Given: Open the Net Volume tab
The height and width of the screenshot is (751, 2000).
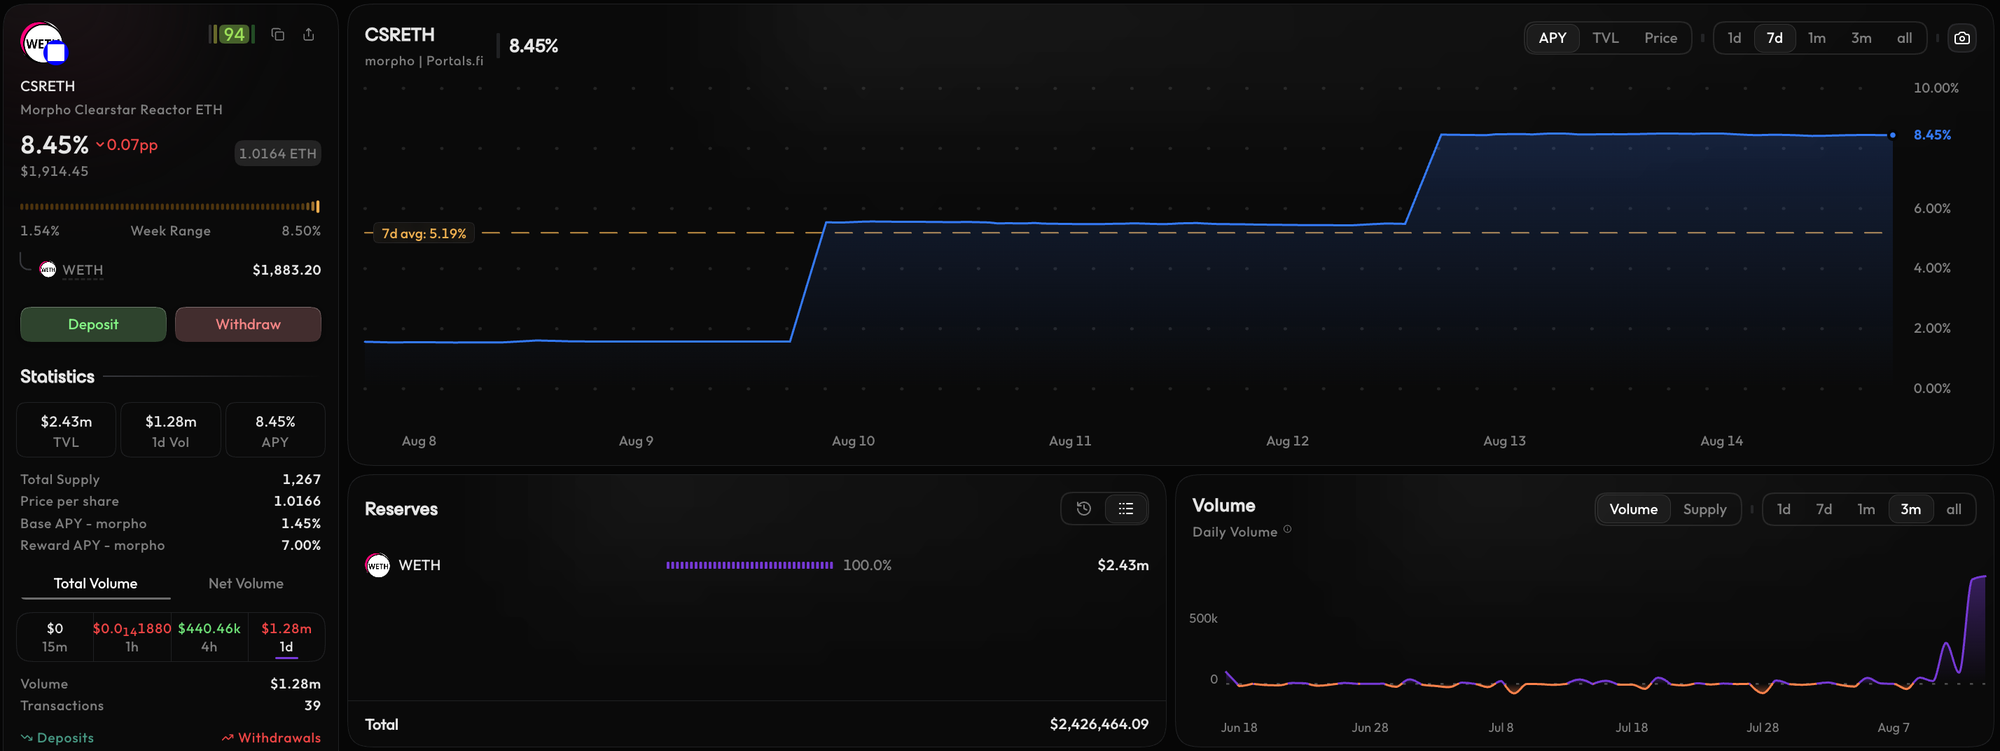Looking at the screenshot, I should pos(246,584).
